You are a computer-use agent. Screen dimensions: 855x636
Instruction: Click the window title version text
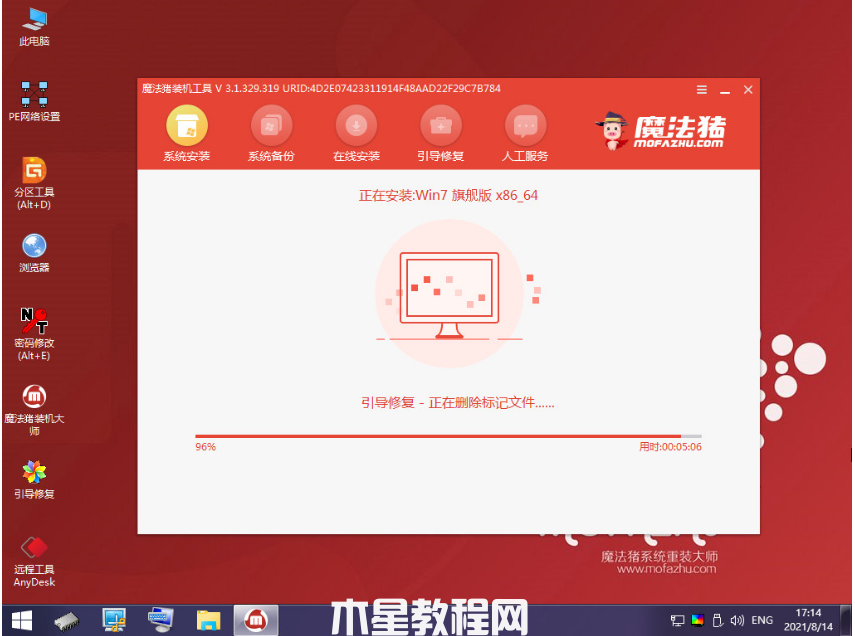[x=321, y=88]
